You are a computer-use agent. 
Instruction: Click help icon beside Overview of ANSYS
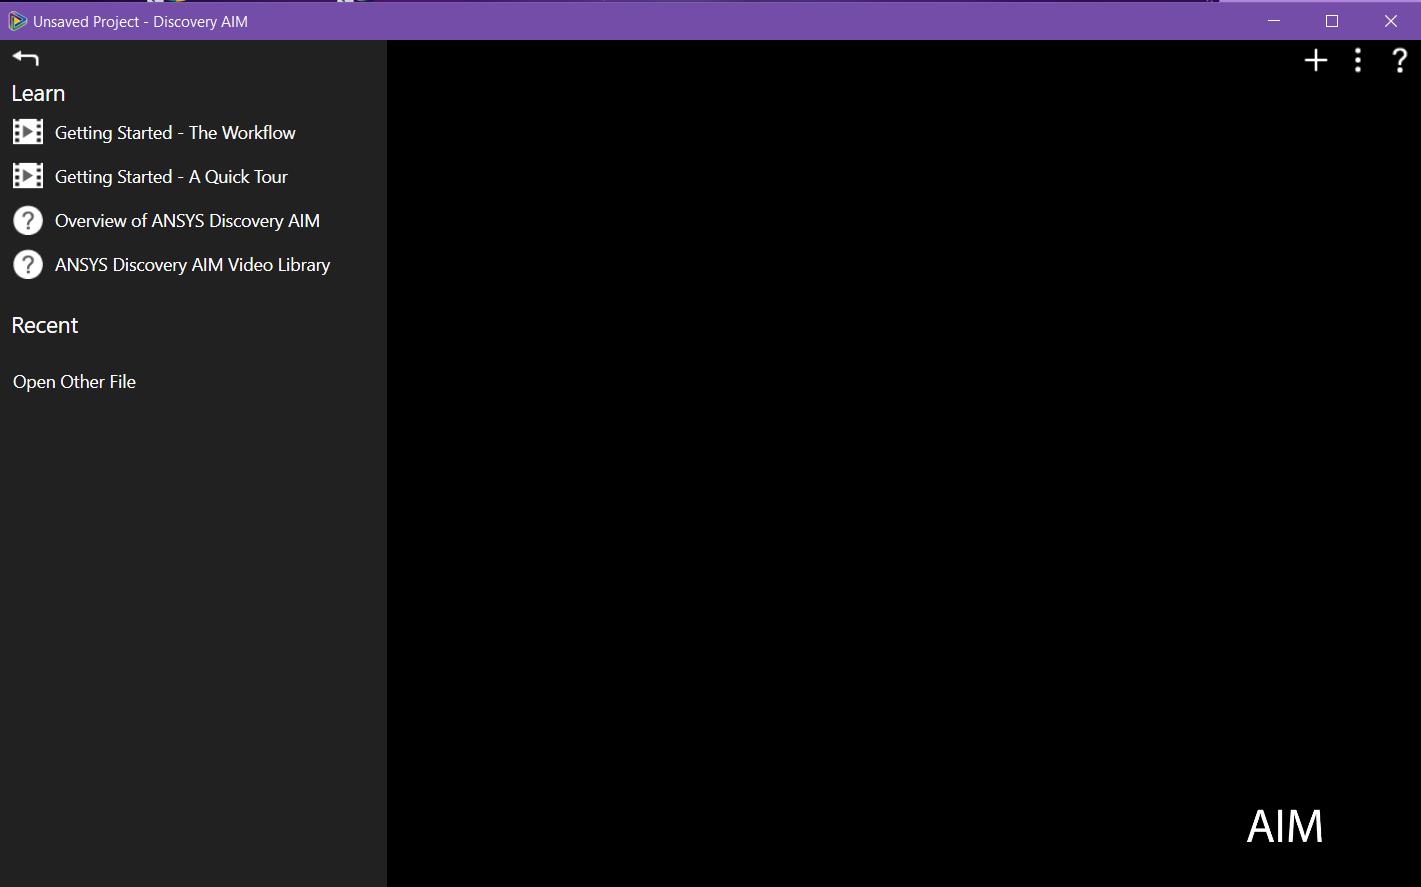[28, 220]
